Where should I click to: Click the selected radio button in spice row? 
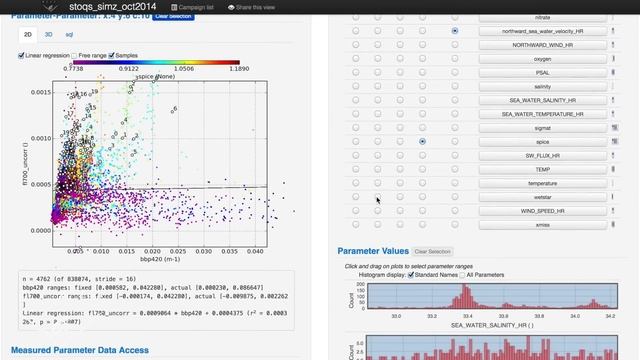422,141
